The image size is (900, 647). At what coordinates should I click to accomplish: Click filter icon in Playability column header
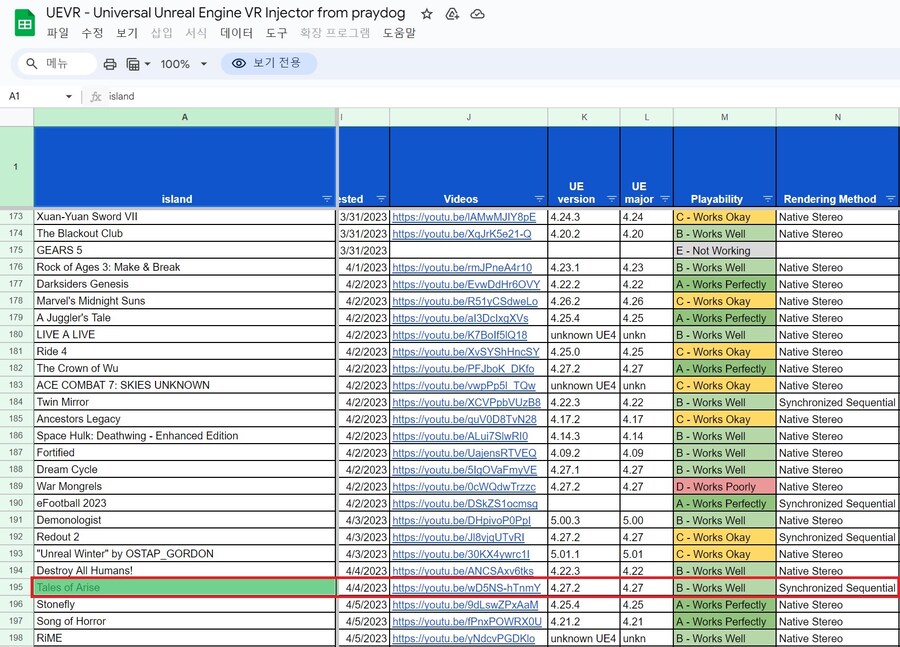coord(767,199)
